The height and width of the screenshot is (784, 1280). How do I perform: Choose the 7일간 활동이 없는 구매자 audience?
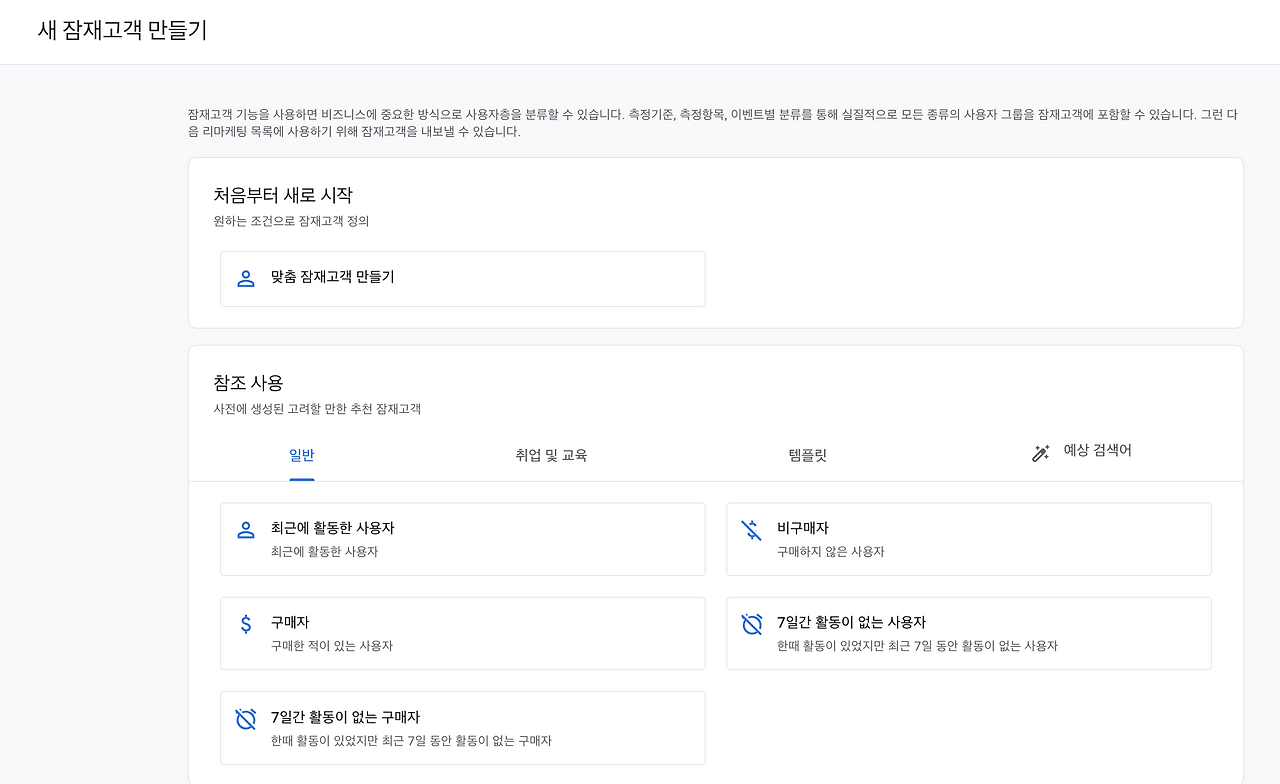coord(462,727)
